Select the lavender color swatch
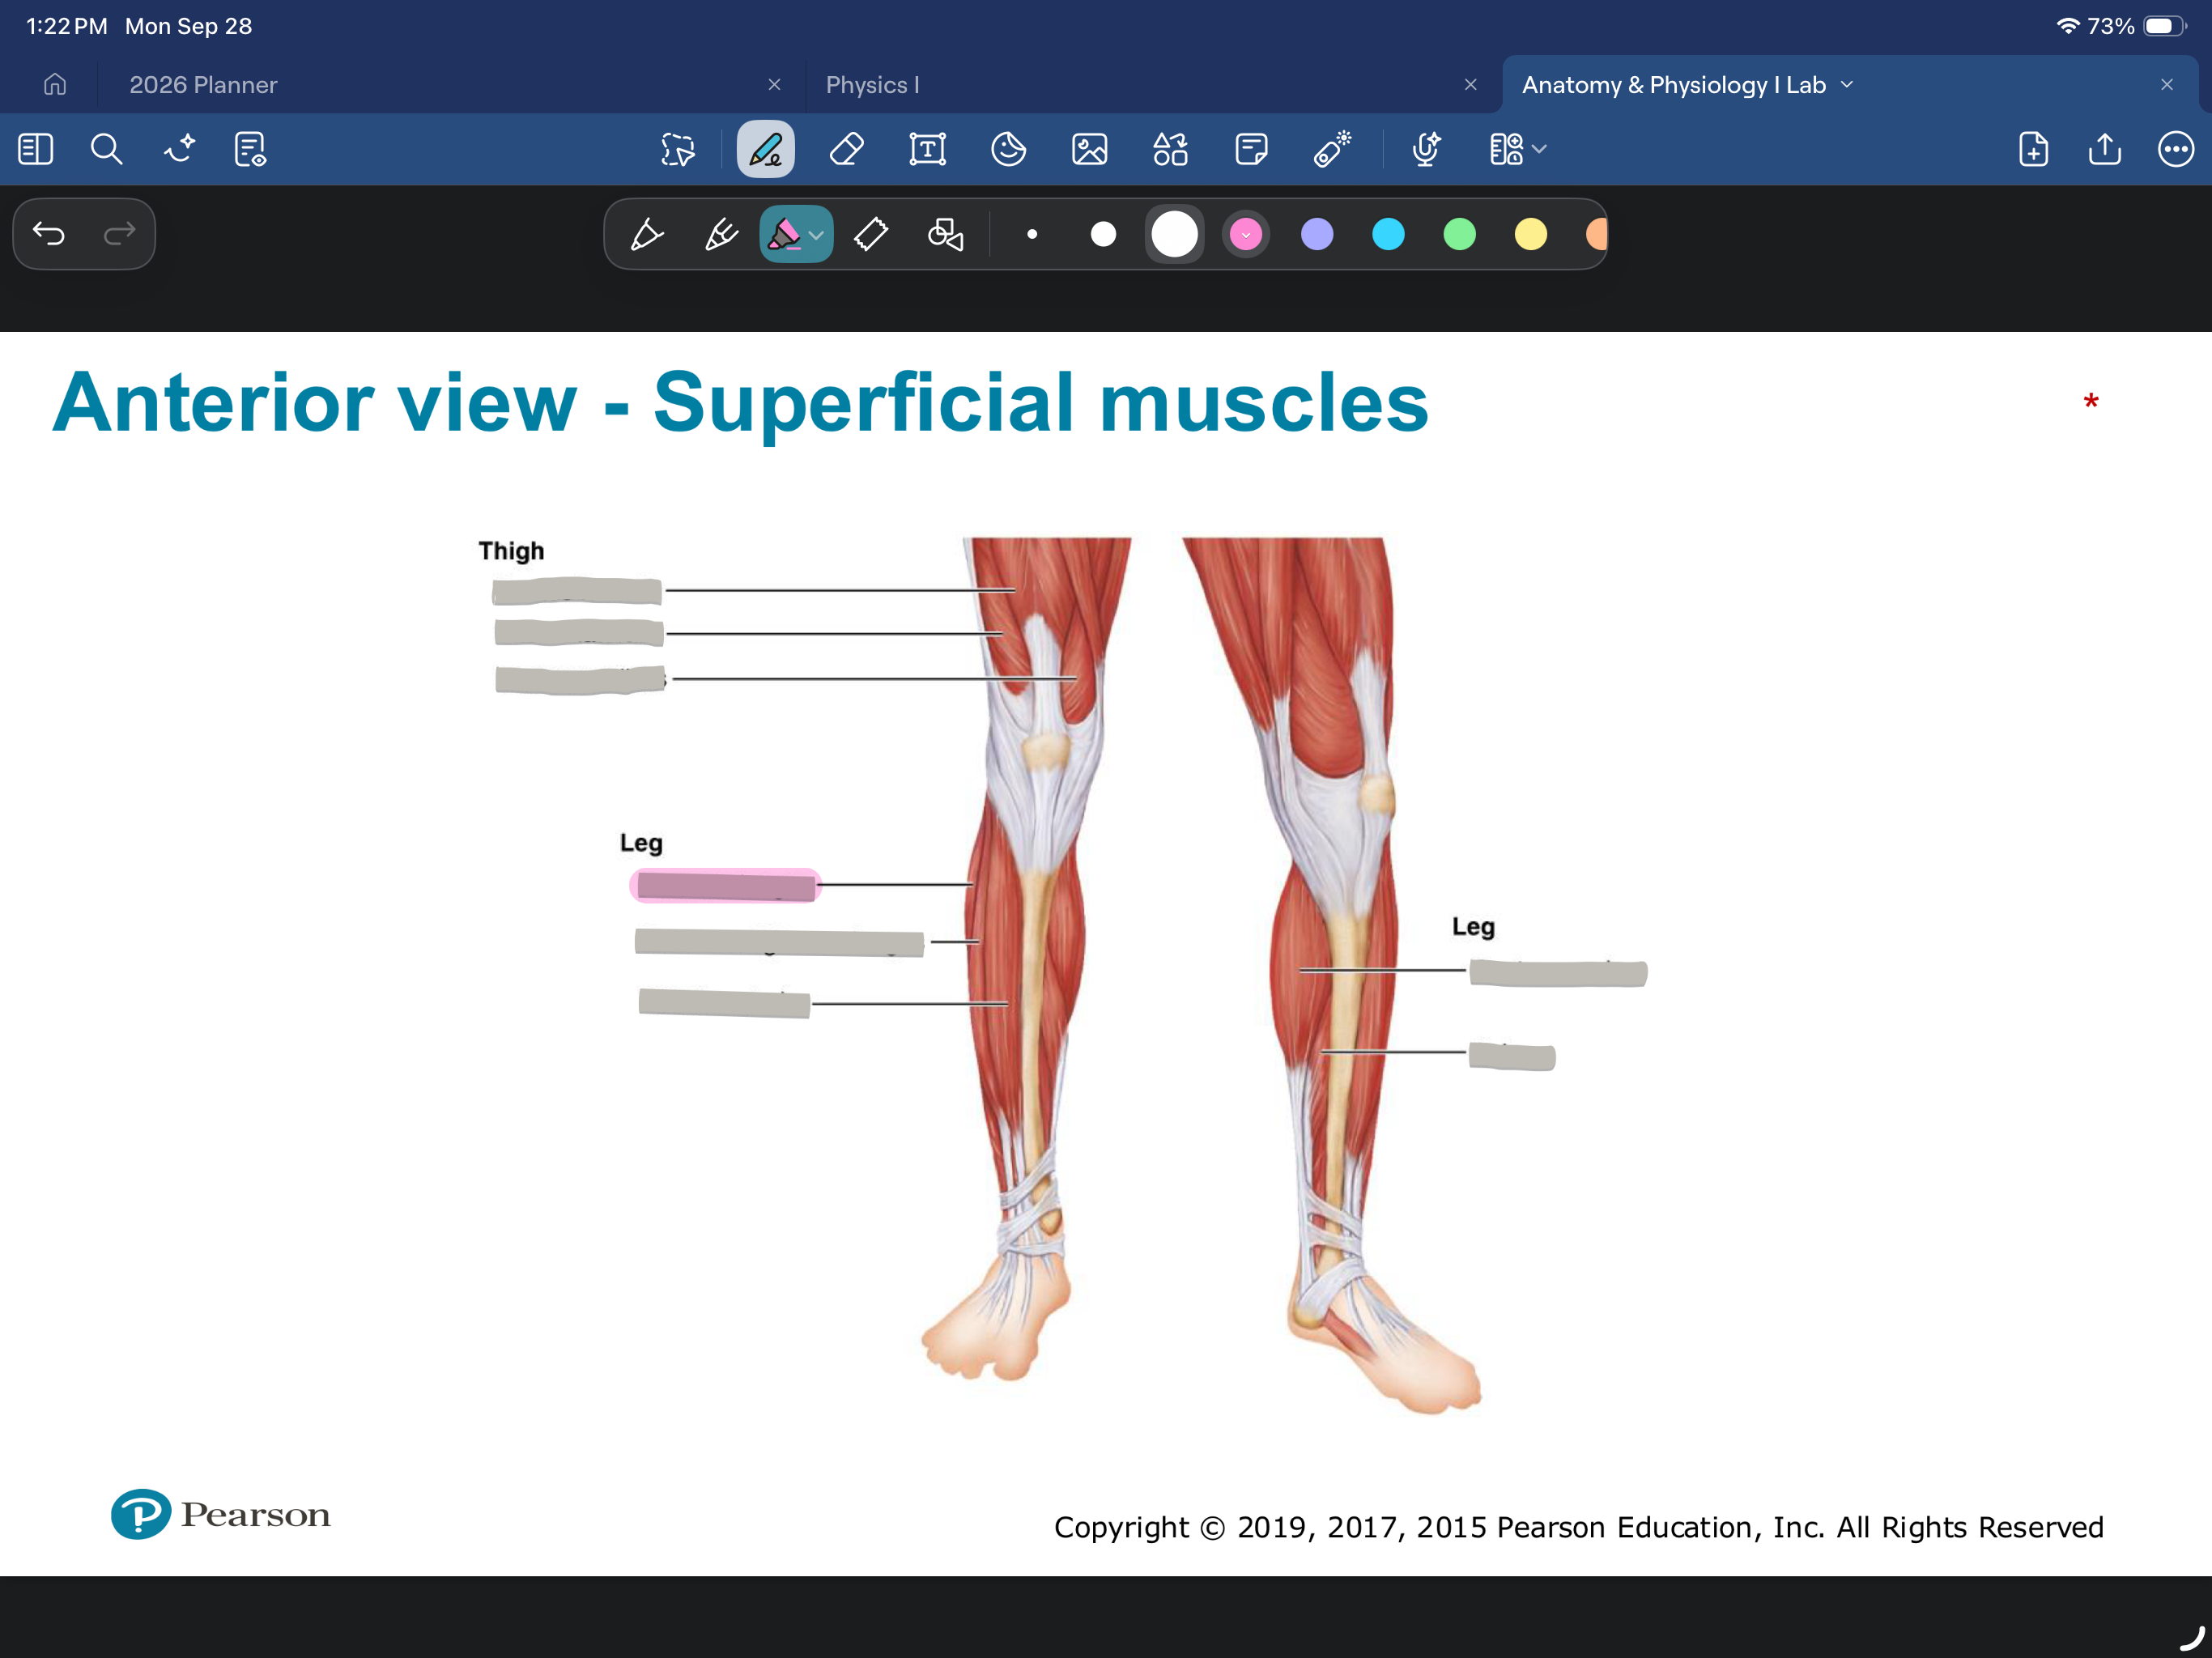This screenshot has height=1658, width=2212. (1317, 234)
